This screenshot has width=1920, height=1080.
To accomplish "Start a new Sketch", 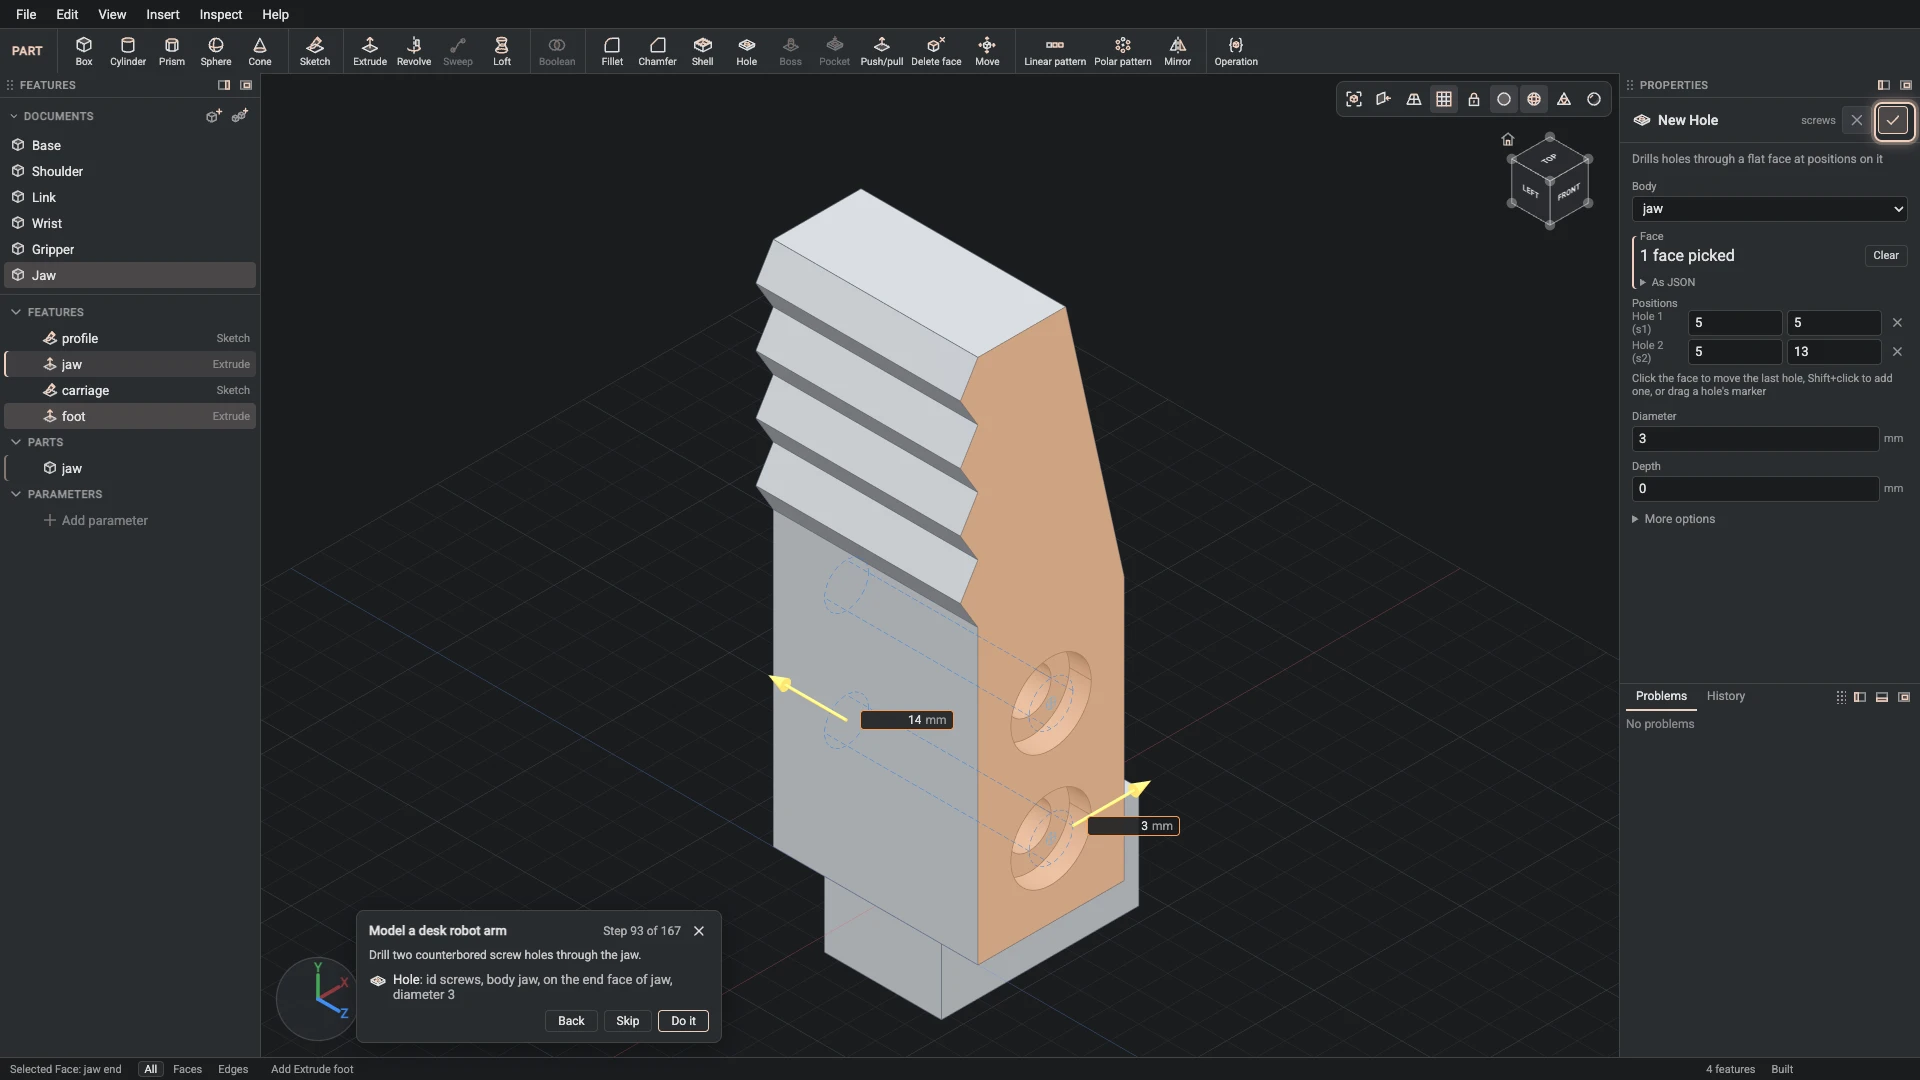I will click(x=315, y=51).
